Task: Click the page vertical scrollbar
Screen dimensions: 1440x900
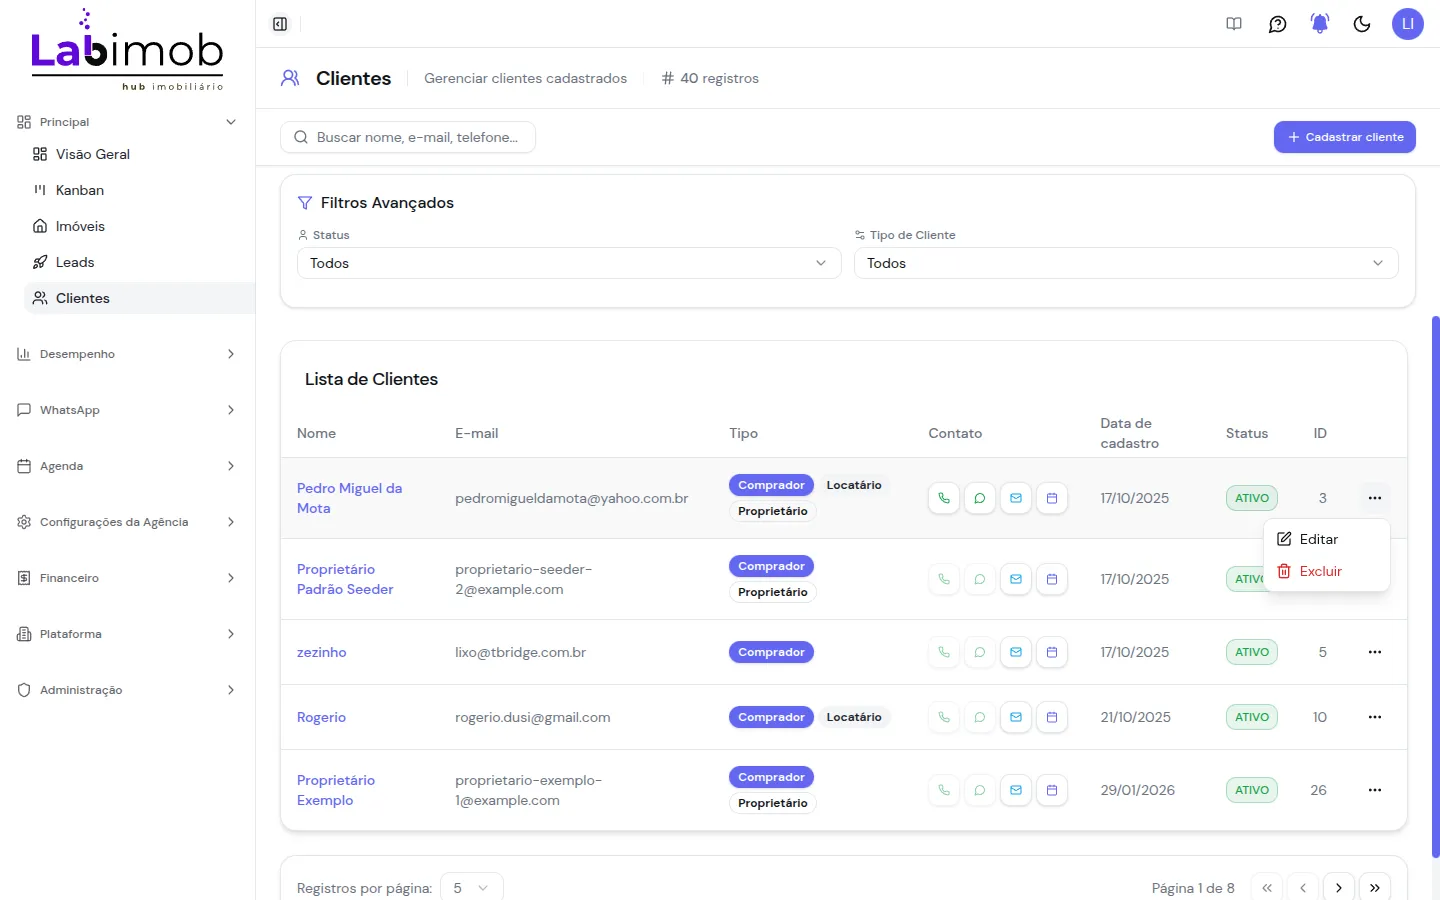Action: [x=1435, y=586]
